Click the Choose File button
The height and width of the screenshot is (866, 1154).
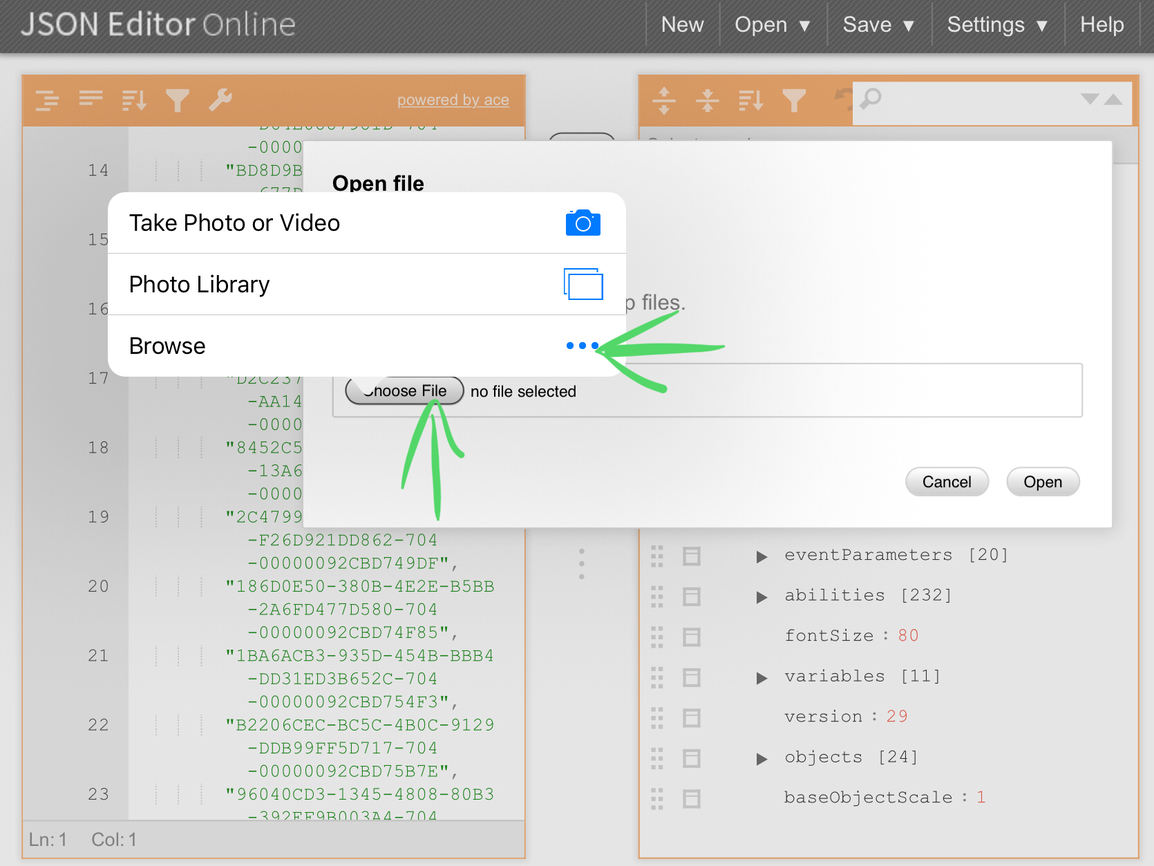[404, 391]
